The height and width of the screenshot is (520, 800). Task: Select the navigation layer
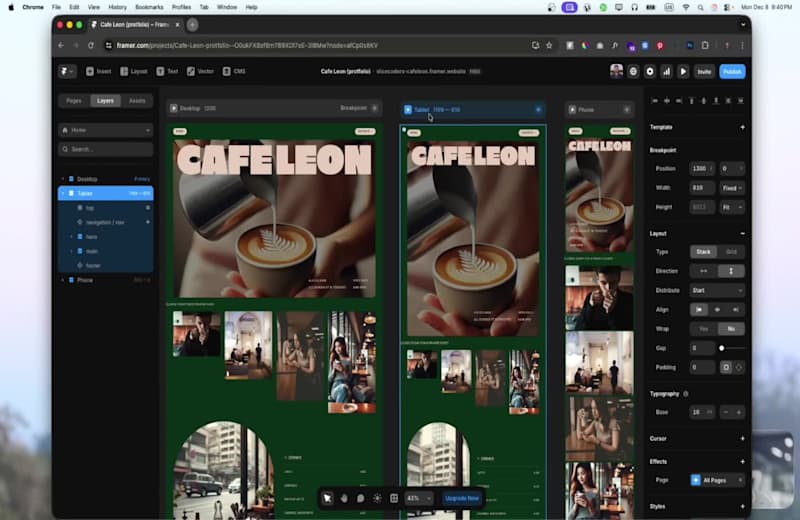point(106,222)
